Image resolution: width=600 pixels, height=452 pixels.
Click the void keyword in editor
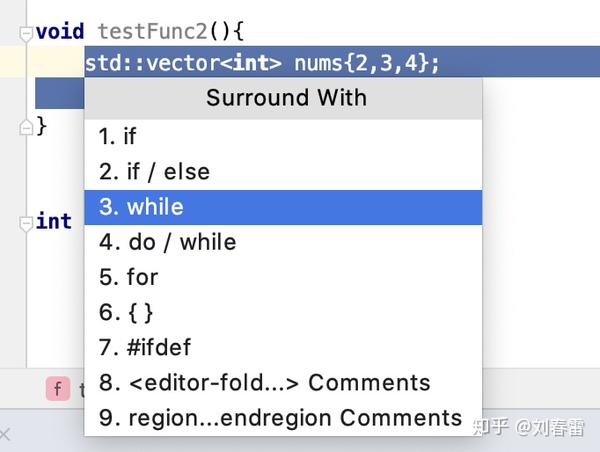click(x=59, y=32)
